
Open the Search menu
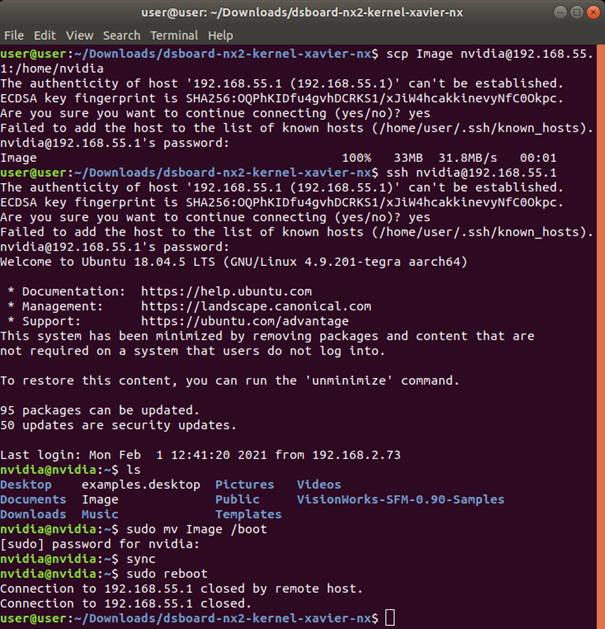coord(122,35)
